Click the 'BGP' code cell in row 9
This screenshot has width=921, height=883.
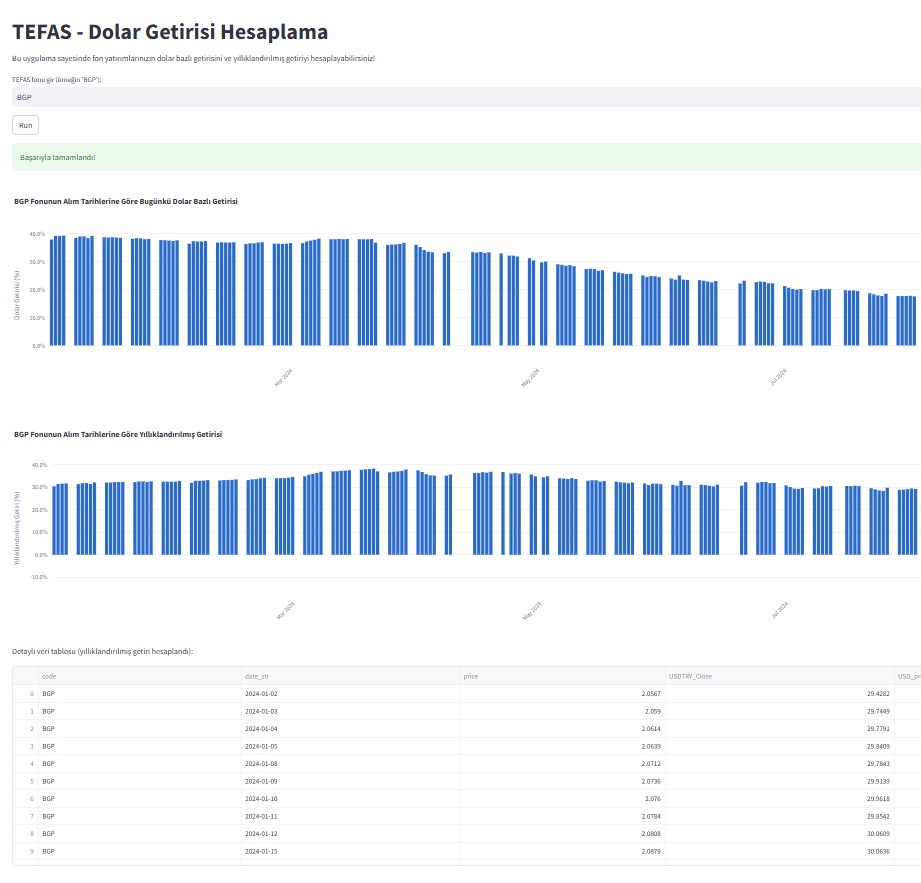point(140,851)
